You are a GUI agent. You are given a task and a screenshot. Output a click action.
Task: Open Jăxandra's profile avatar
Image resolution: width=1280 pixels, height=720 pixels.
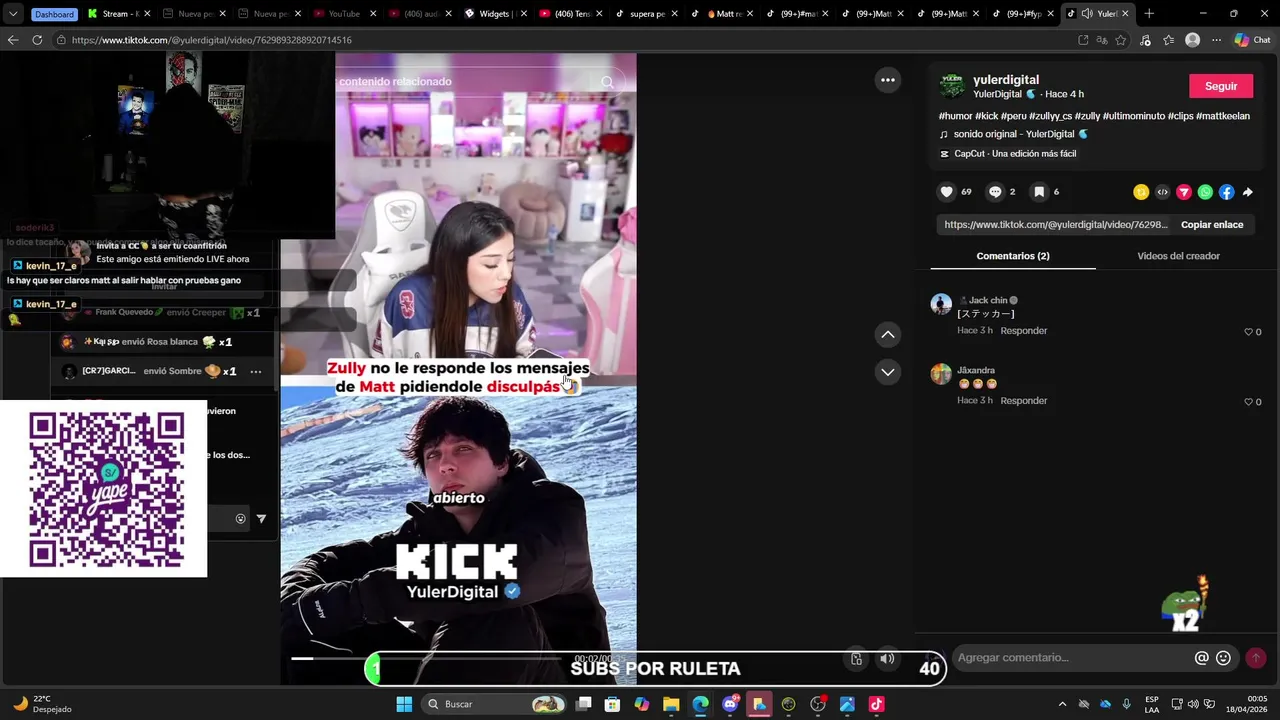click(941, 374)
